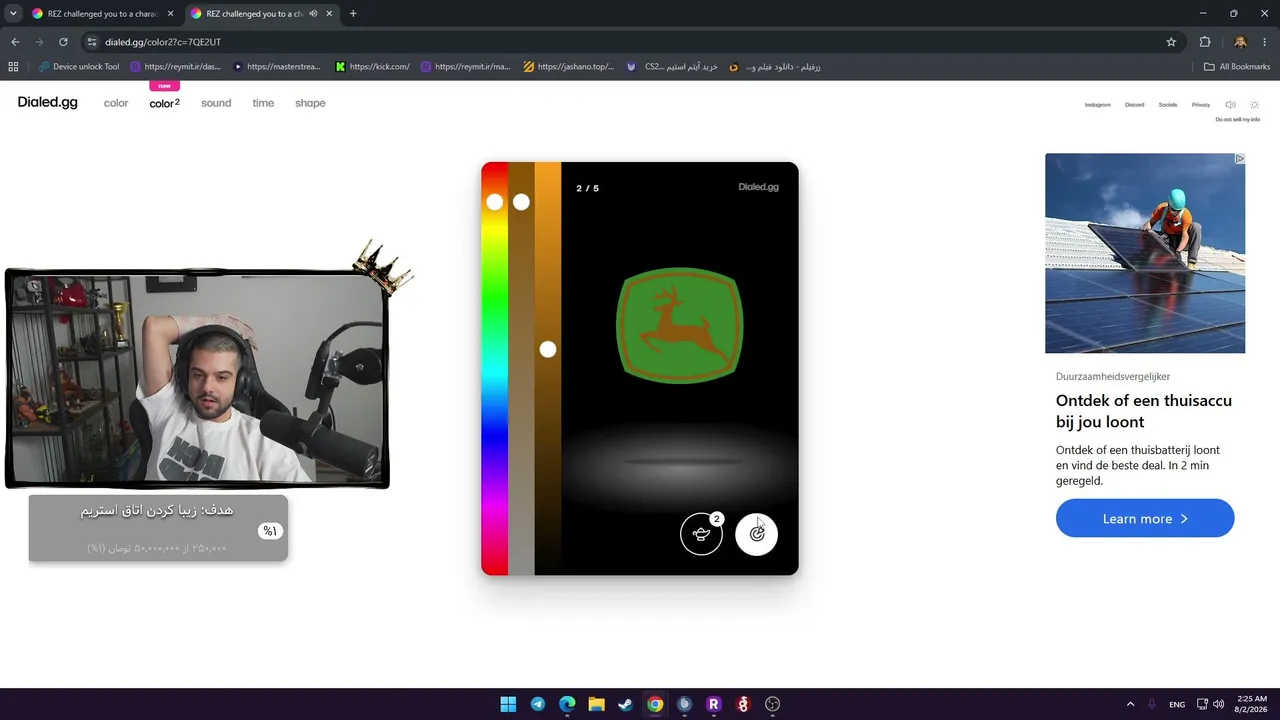
Task: Toggle site sound with speaker icon
Action: 1230,105
